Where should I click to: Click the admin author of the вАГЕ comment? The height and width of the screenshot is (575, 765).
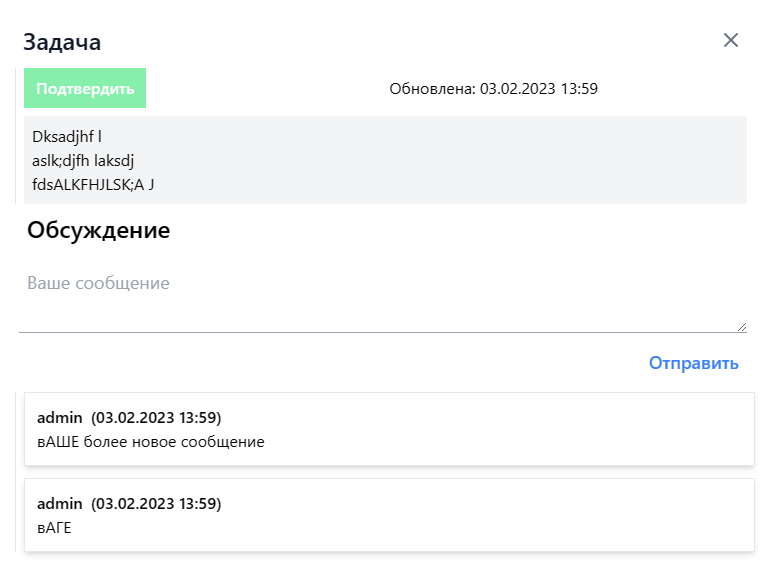point(60,503)
